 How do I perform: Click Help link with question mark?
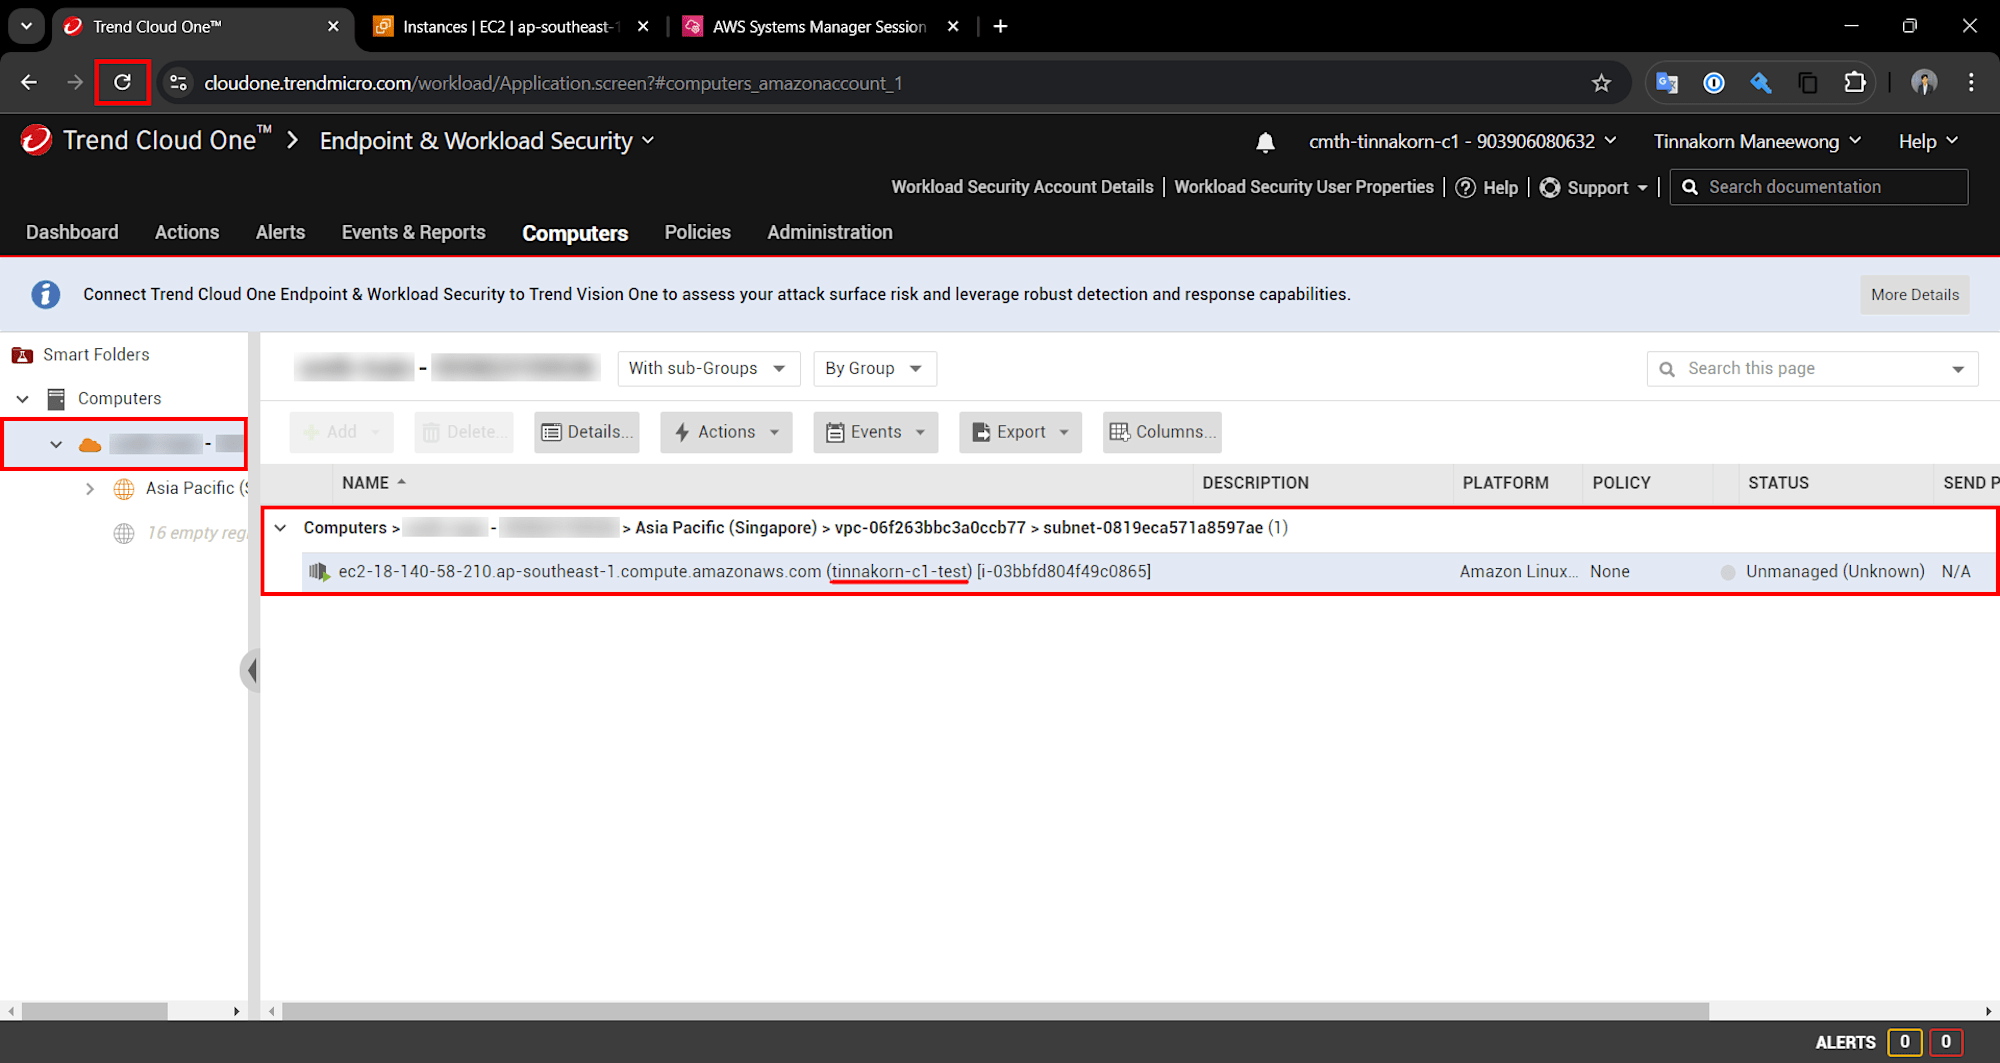1487,187
